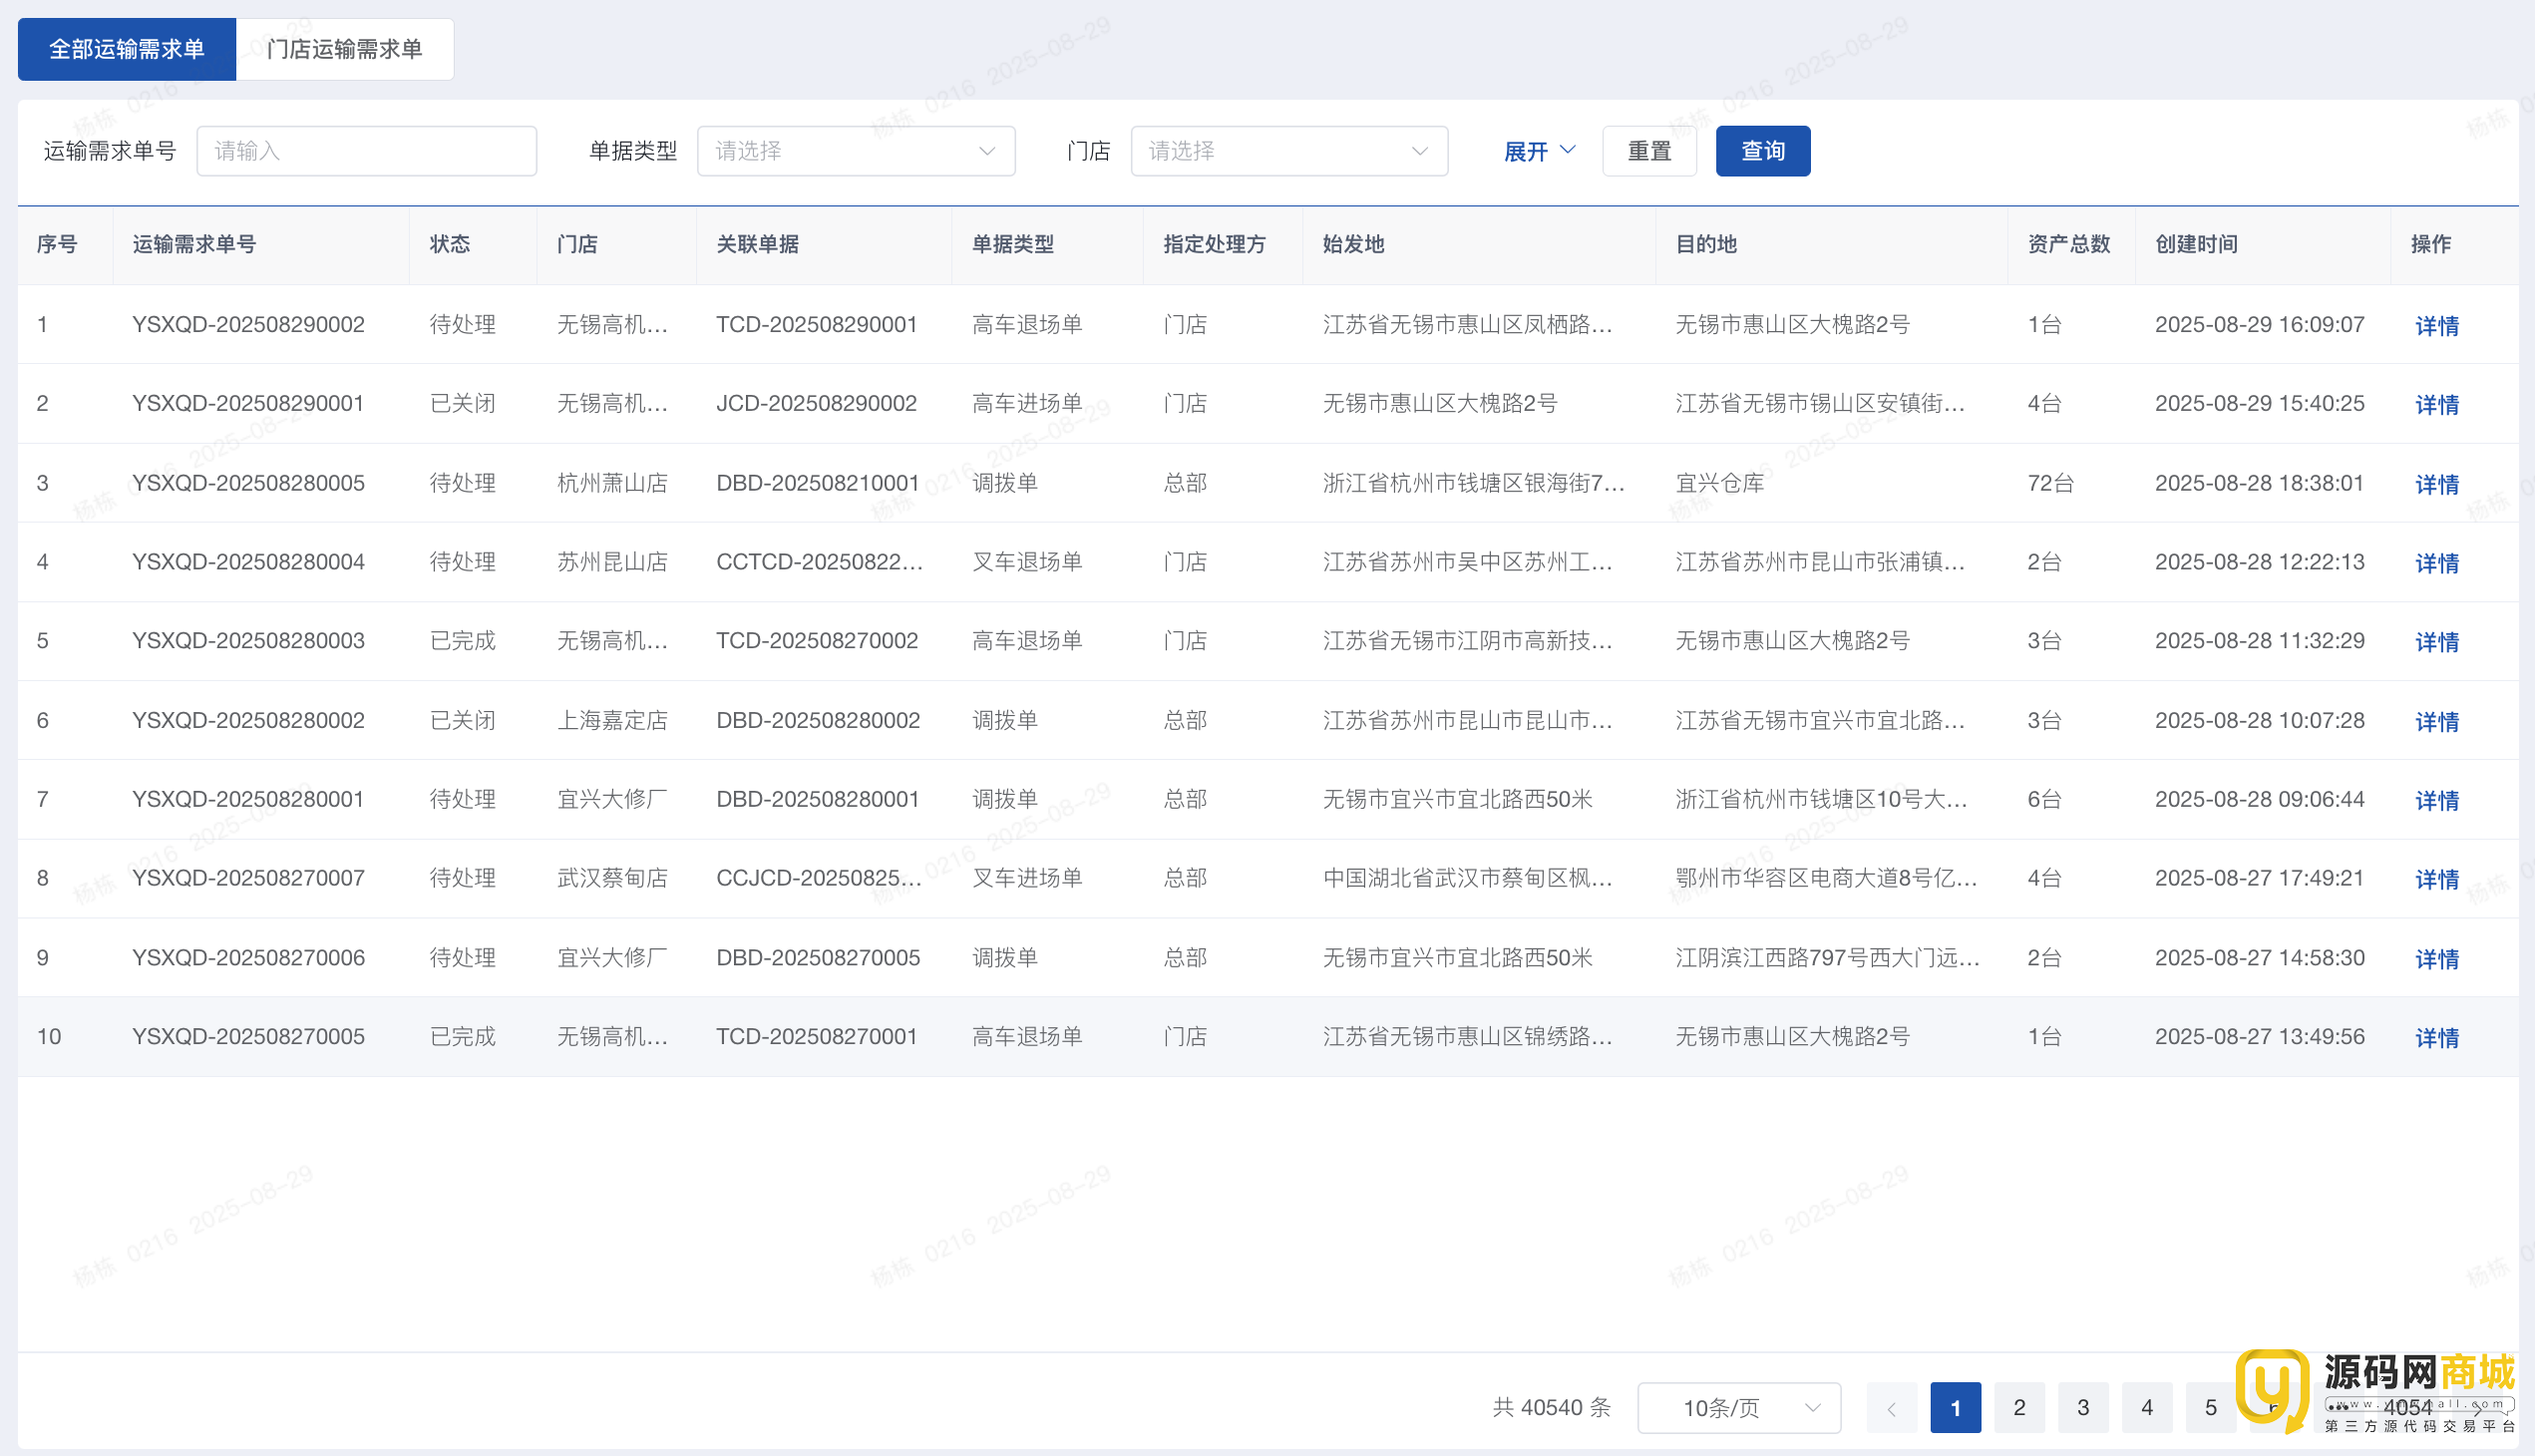Open the 门店 filter dropdown
Viewport: 2535px width, 1456px height.
click(1288, 151)
